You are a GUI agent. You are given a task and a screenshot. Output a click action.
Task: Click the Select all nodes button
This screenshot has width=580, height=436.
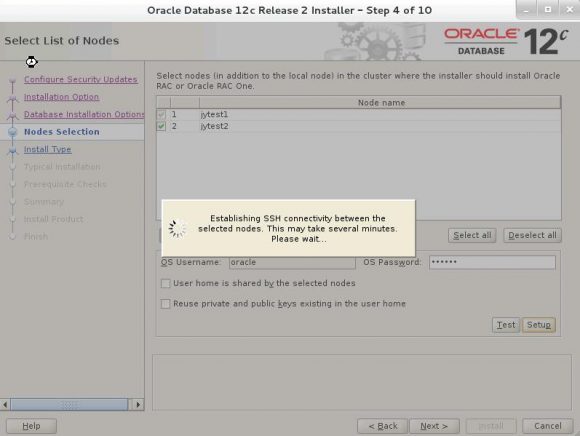pos(472,235)
